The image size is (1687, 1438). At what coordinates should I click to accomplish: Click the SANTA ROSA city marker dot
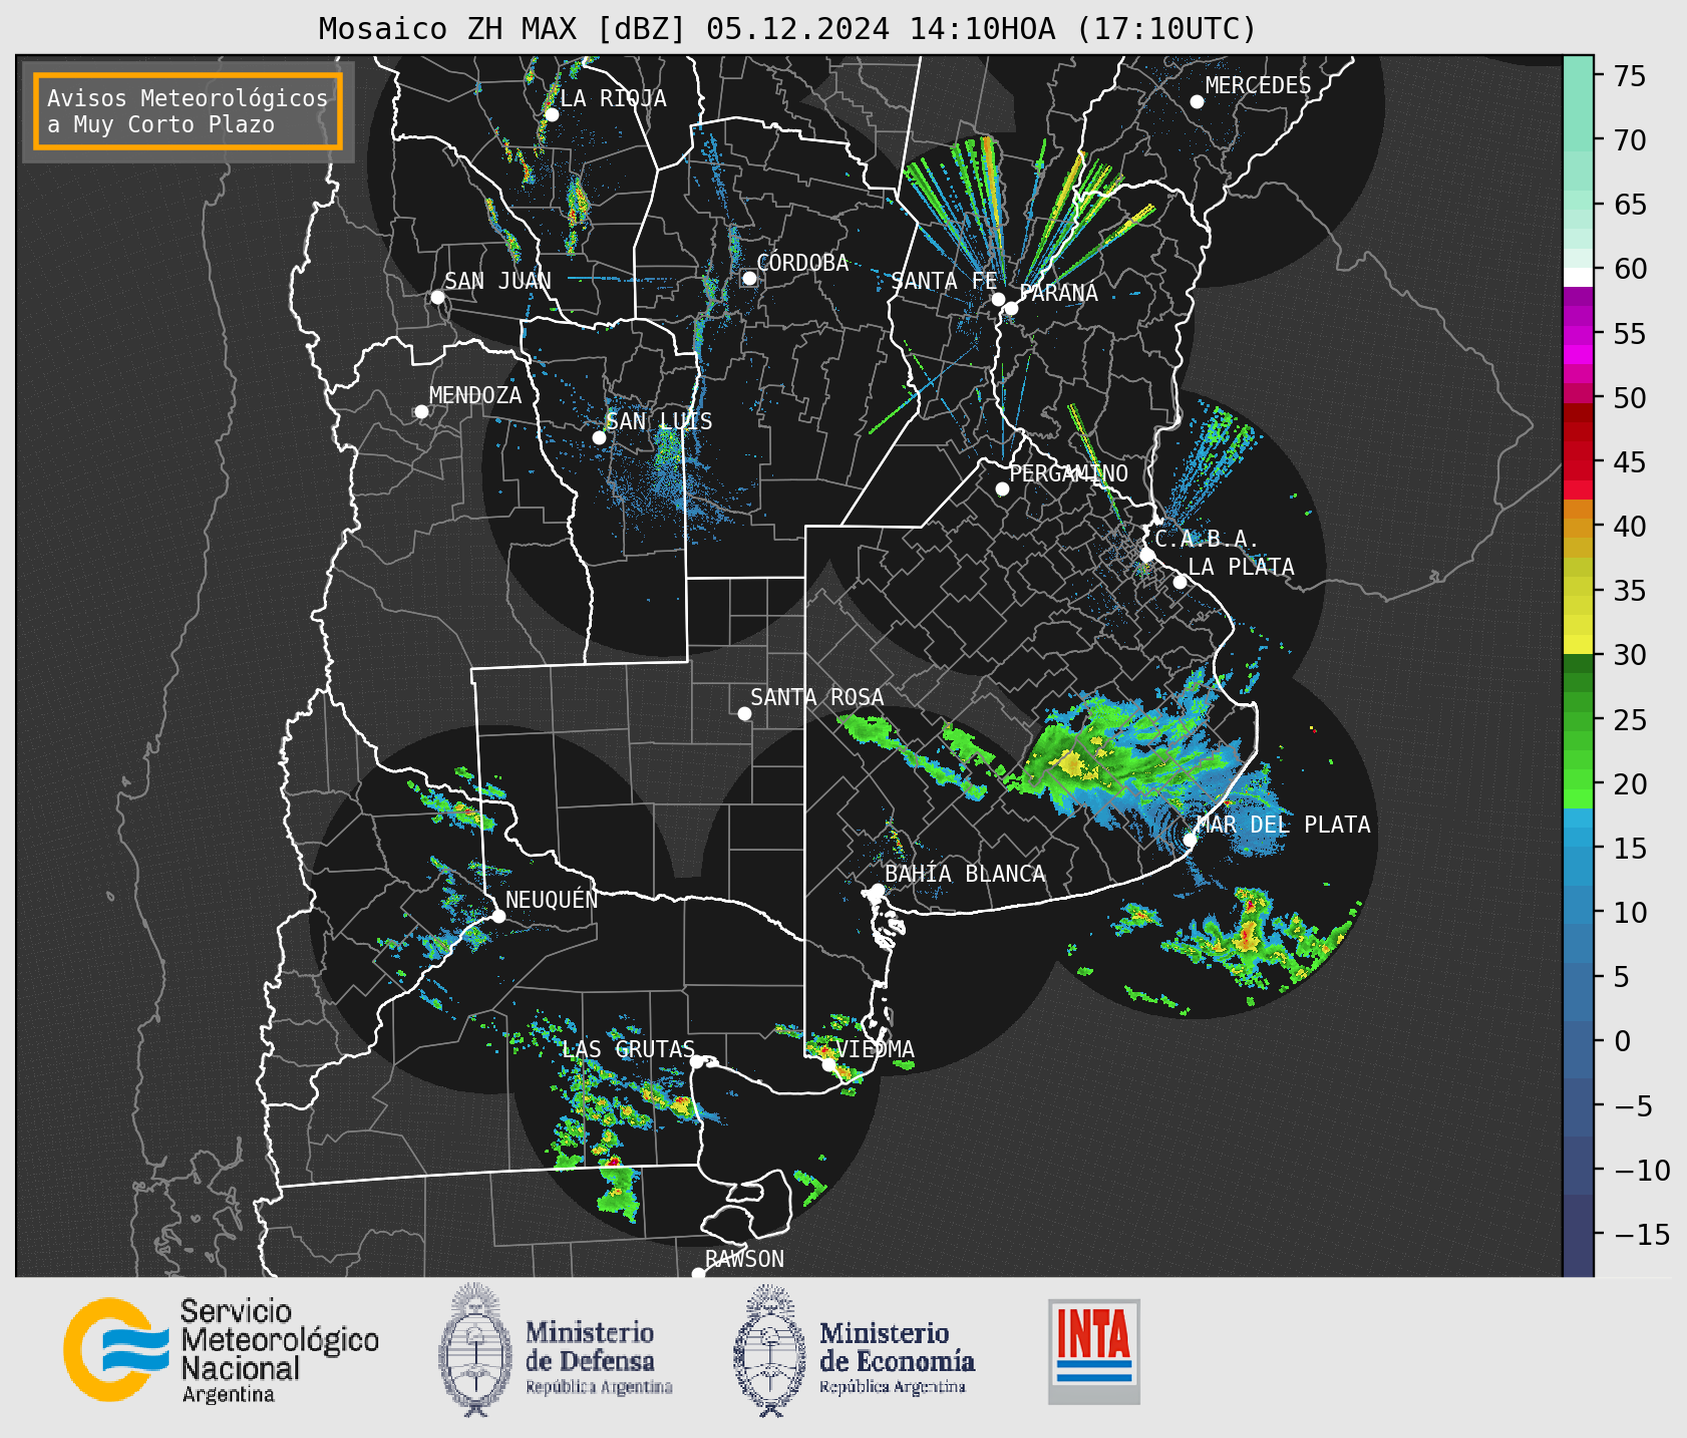point(744,713)
